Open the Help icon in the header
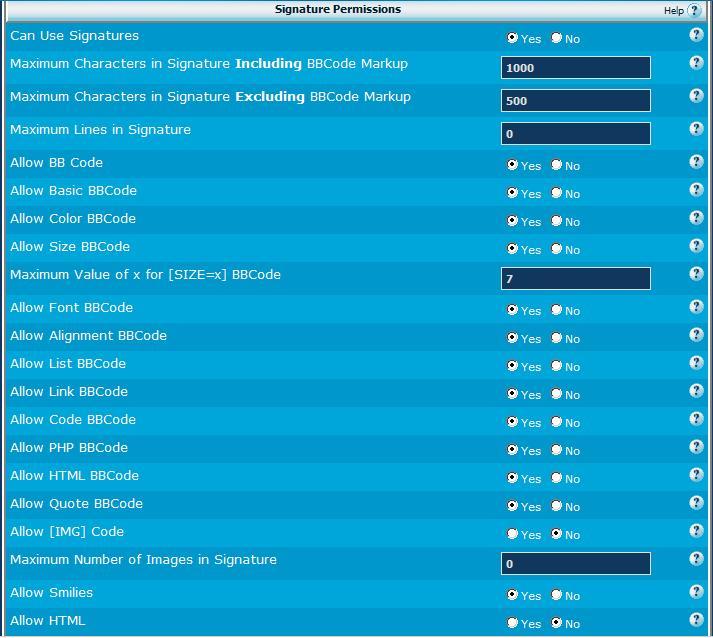The width and height of the screenshot is (713, 638). [694, 10]
